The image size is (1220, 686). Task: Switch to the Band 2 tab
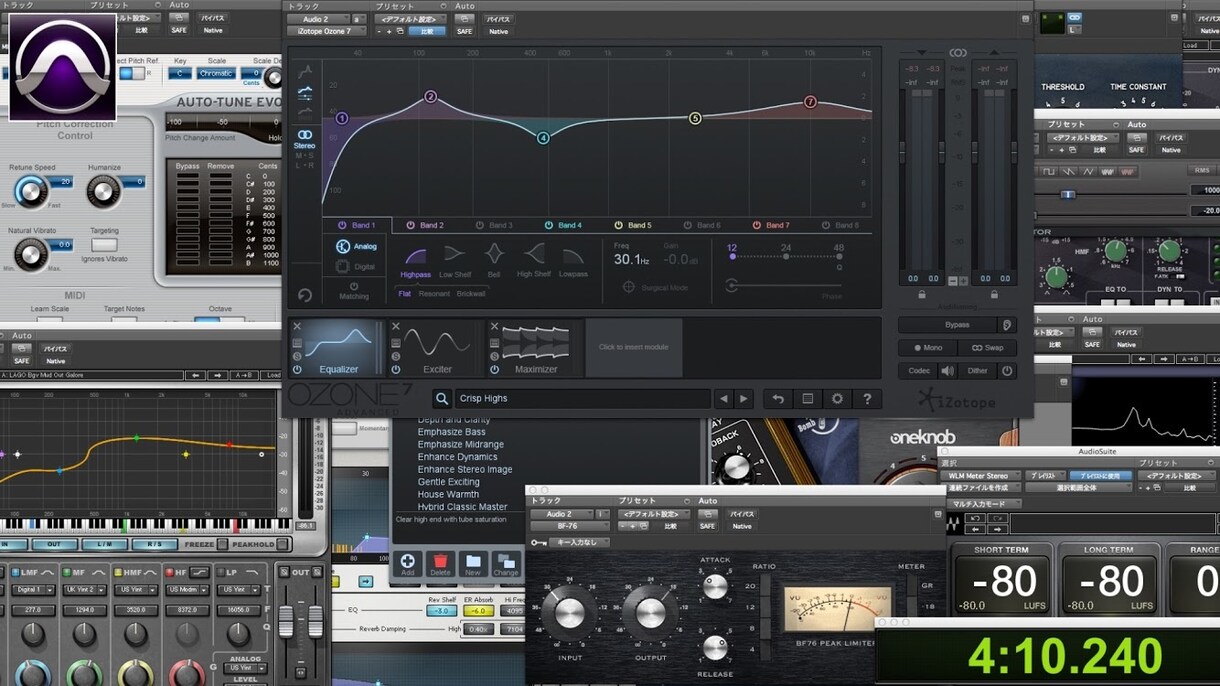pos(426,226)
